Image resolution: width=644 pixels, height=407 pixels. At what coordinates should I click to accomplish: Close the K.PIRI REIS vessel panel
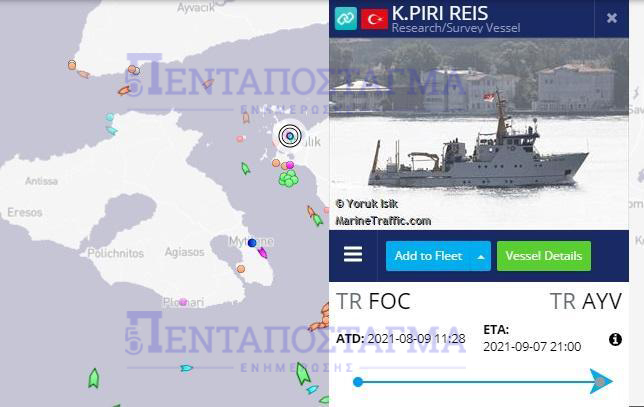click(x=612, y=18)
